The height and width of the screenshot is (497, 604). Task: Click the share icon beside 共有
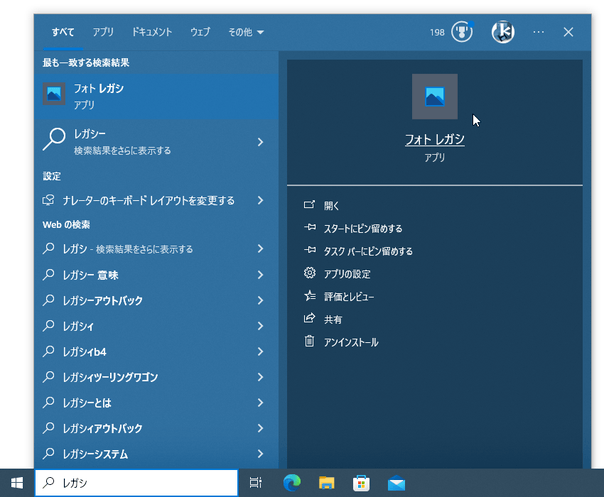(309, 318)
